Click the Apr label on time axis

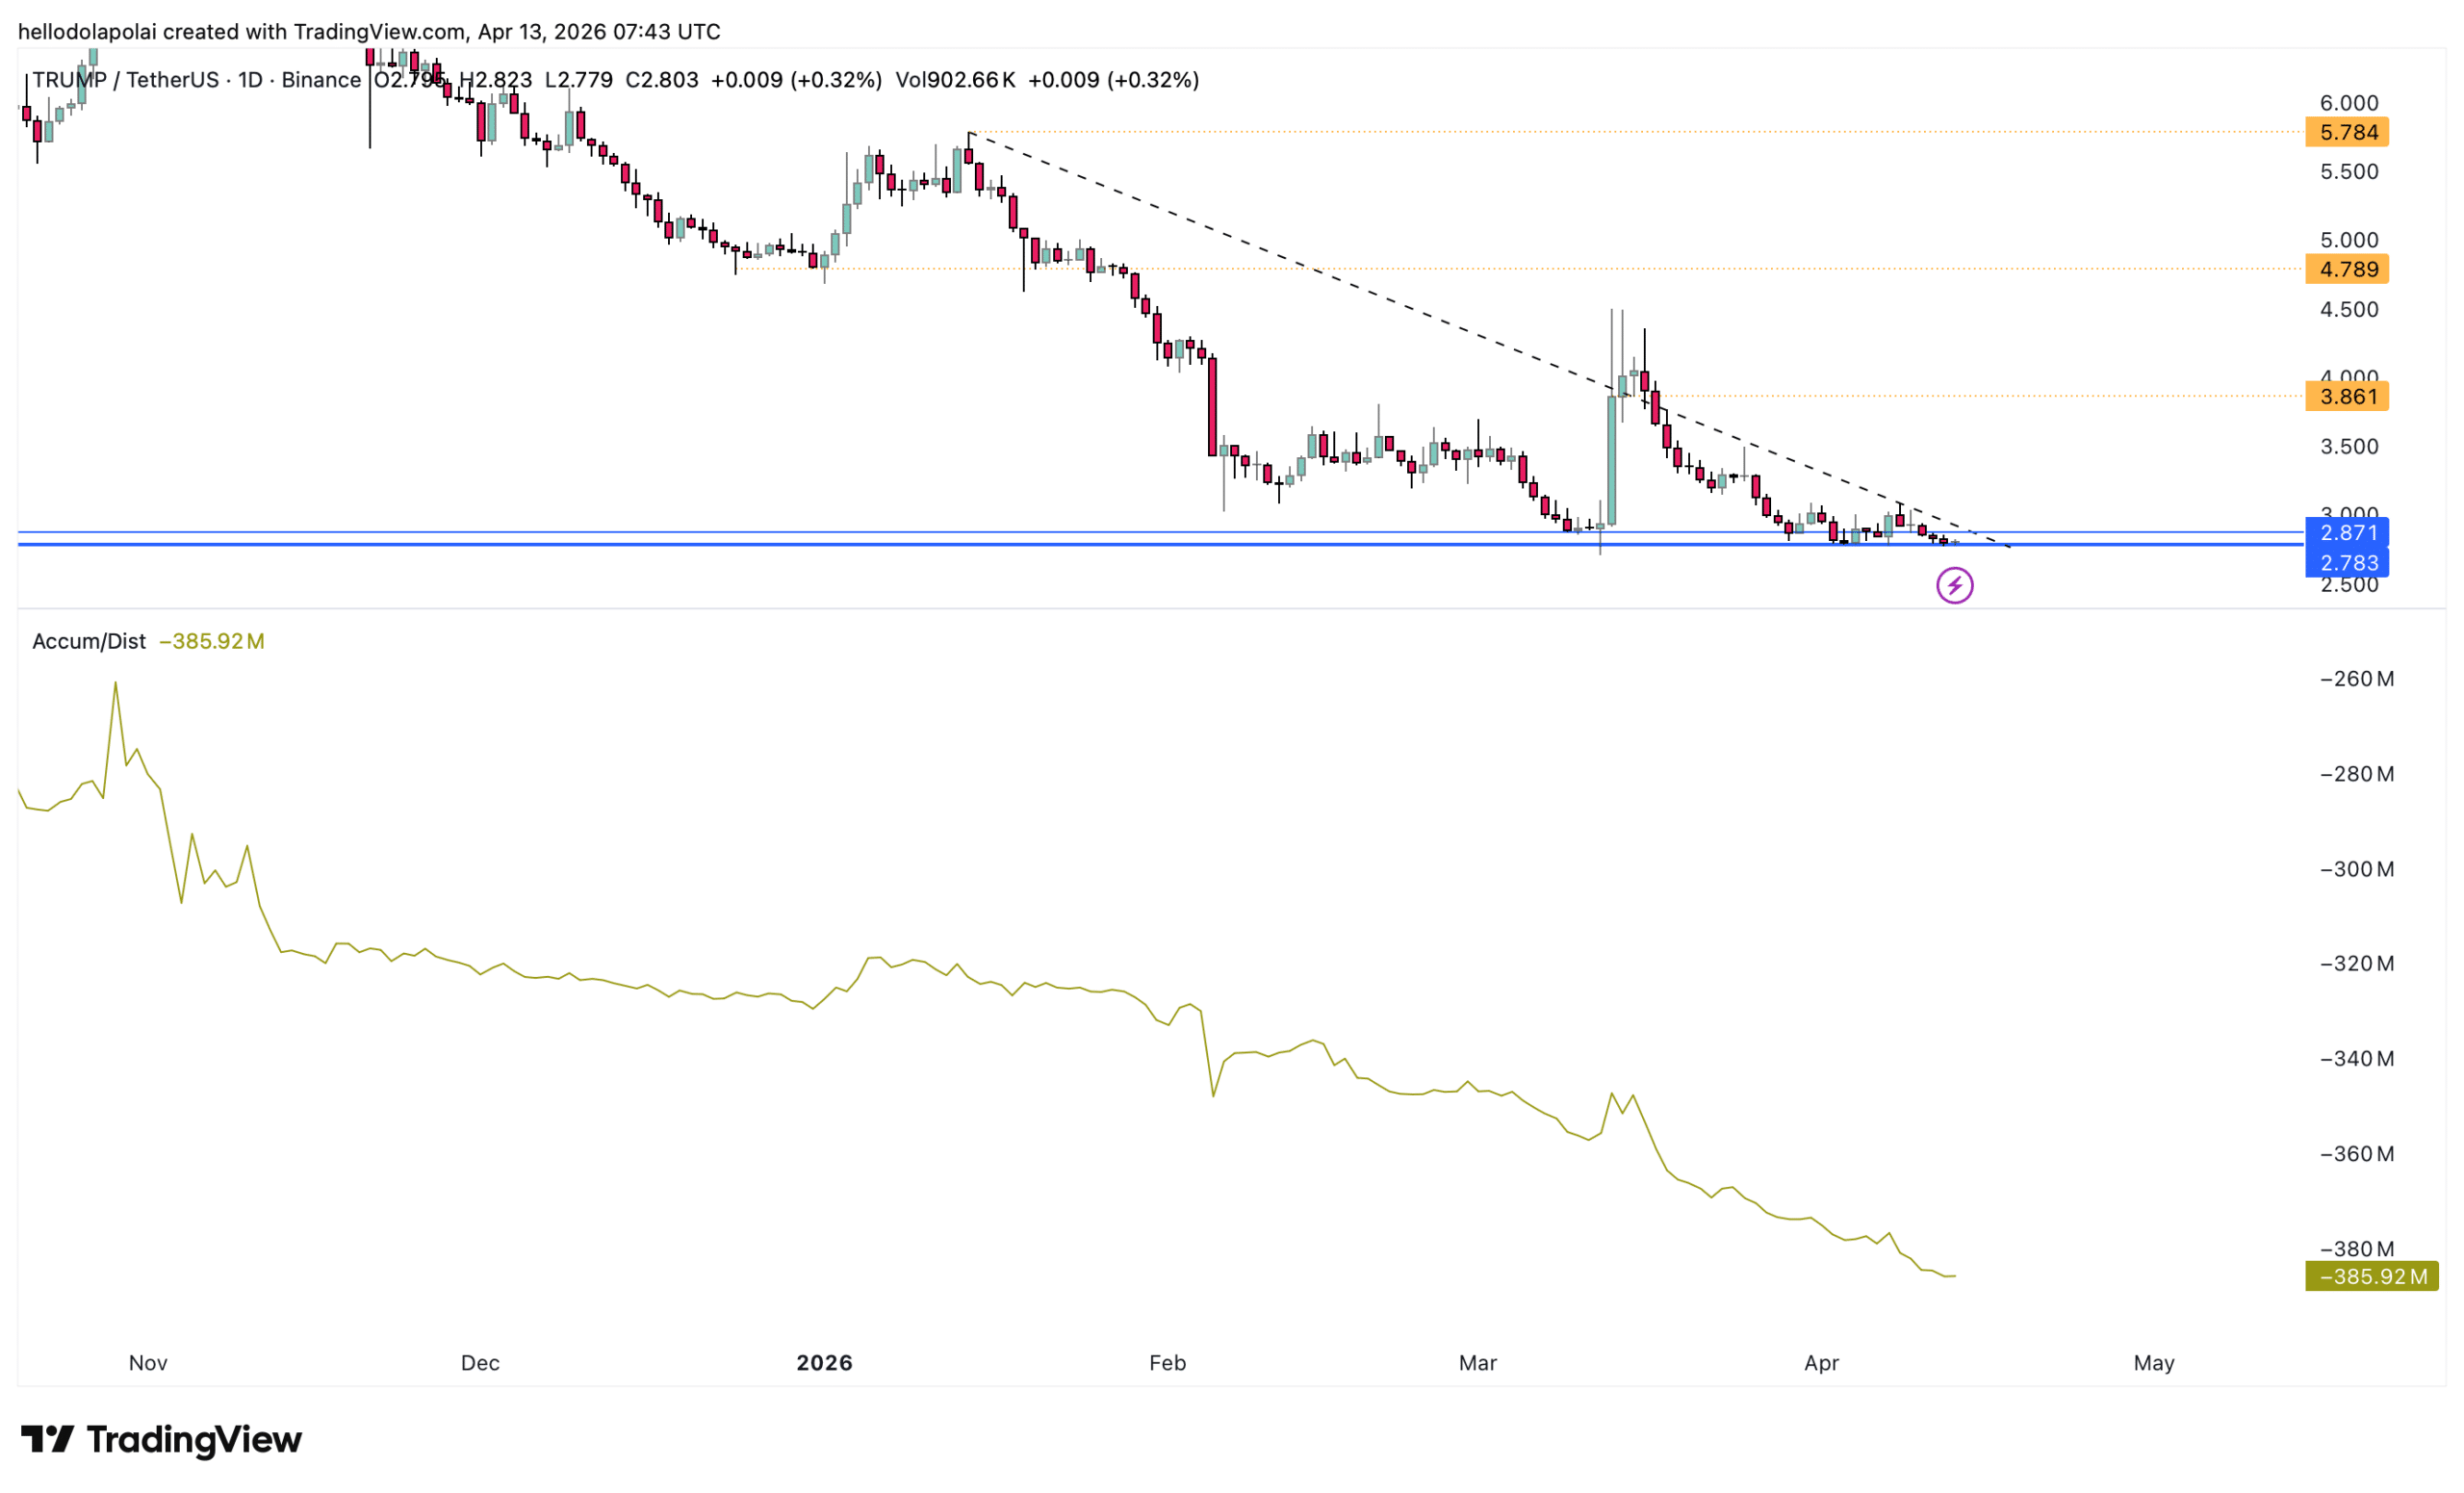pos(1821,1363)
